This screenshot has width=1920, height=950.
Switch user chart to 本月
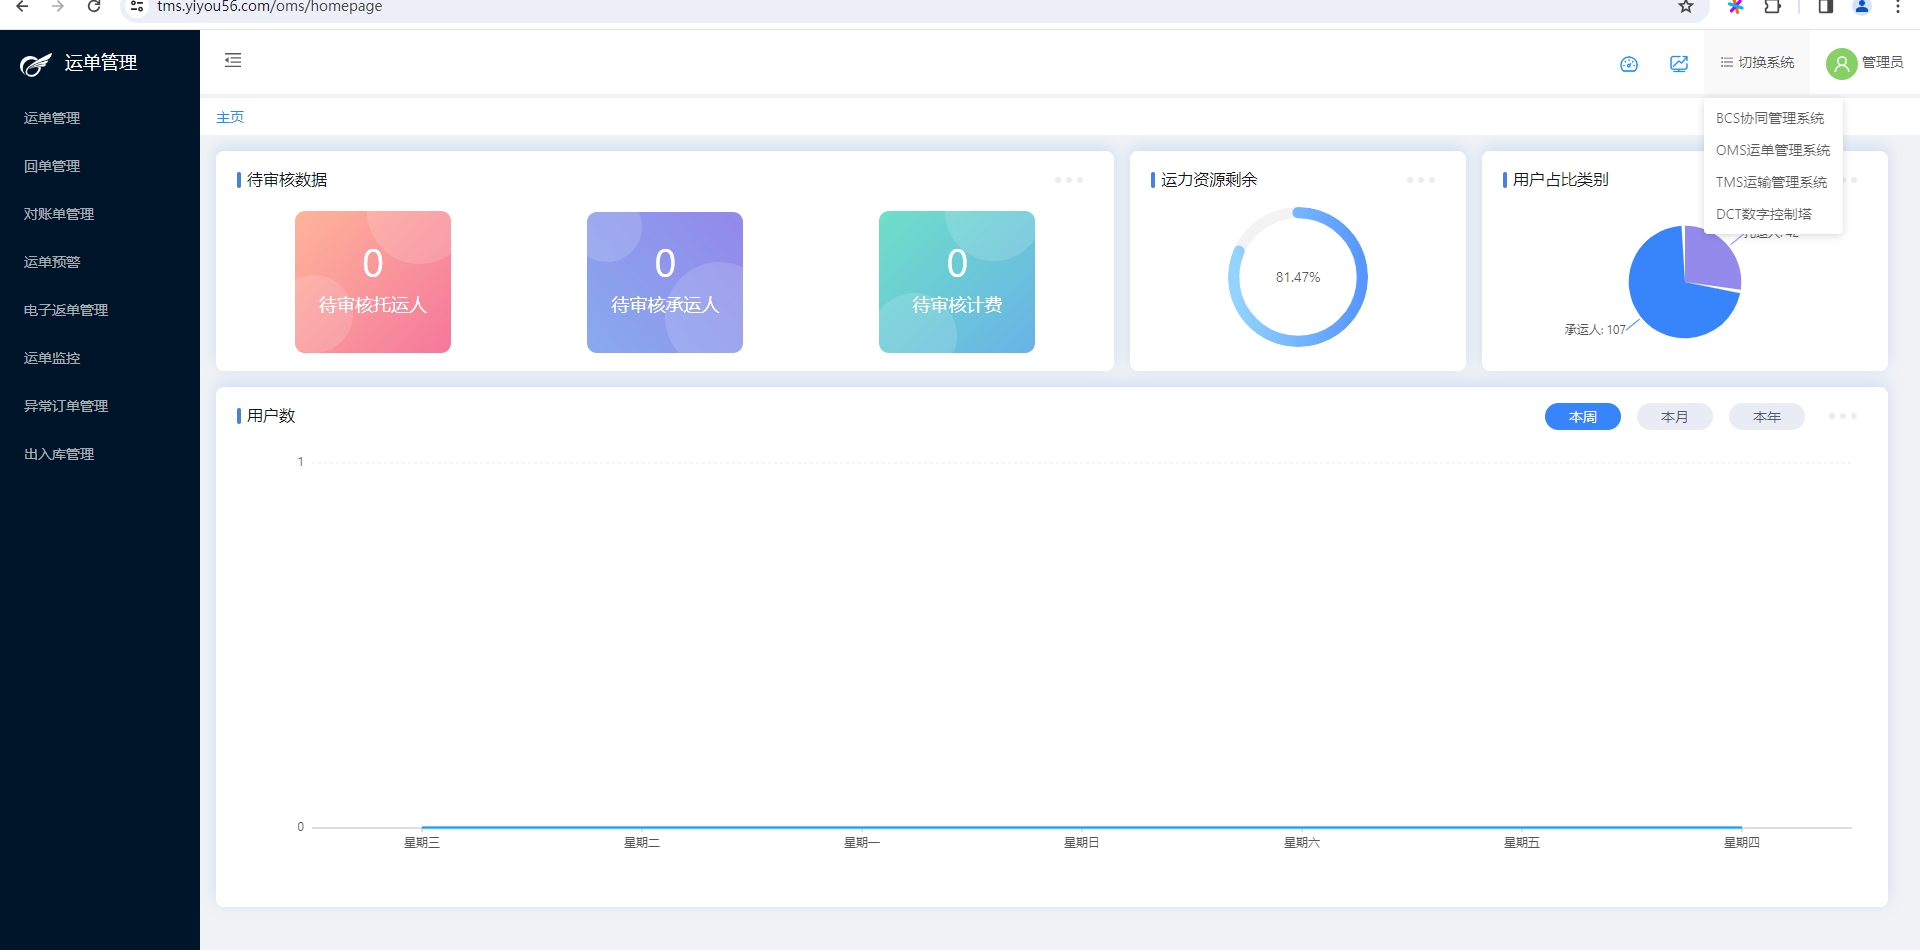pos(1675,417)
